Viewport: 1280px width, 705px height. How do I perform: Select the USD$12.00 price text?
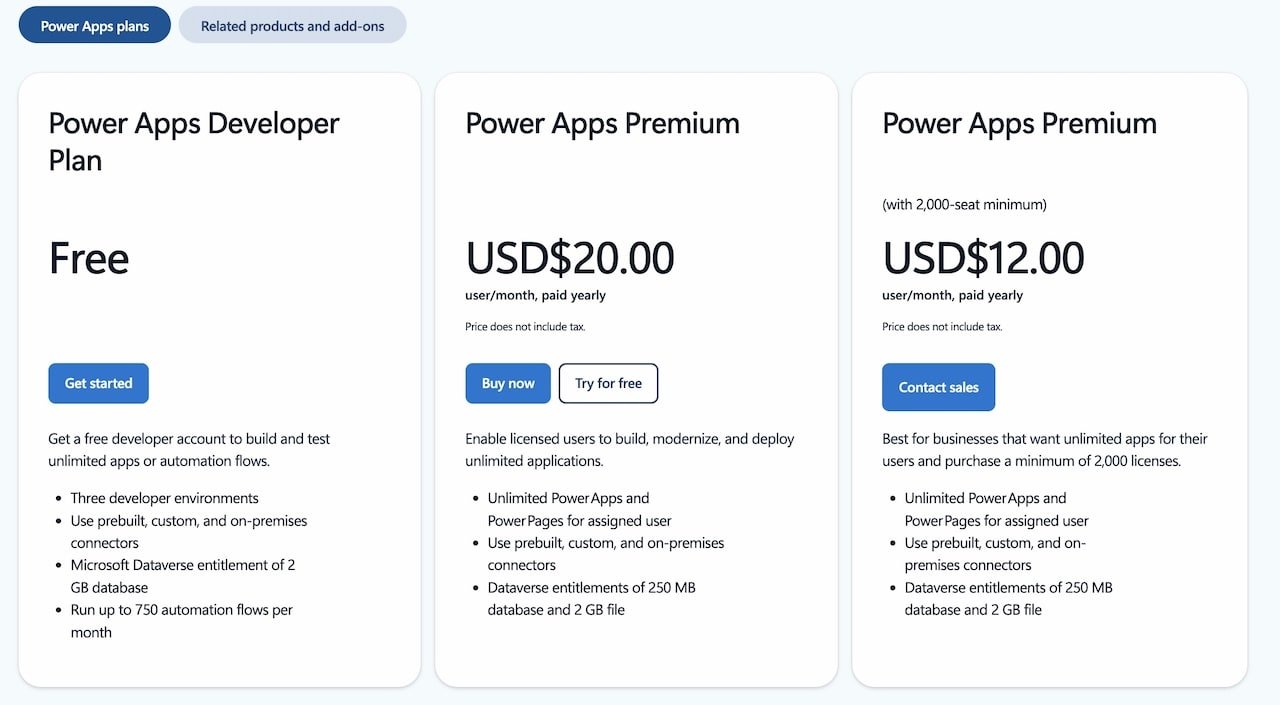click(x=983, y=258)
